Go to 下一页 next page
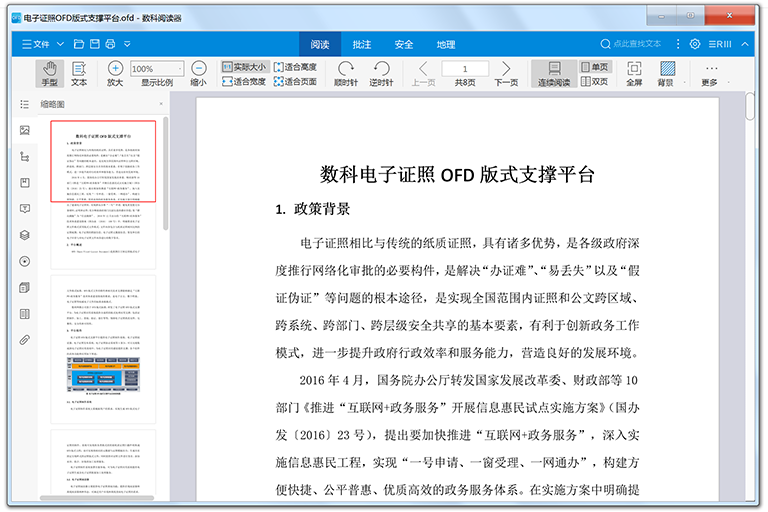 click(x=506, y=72)
